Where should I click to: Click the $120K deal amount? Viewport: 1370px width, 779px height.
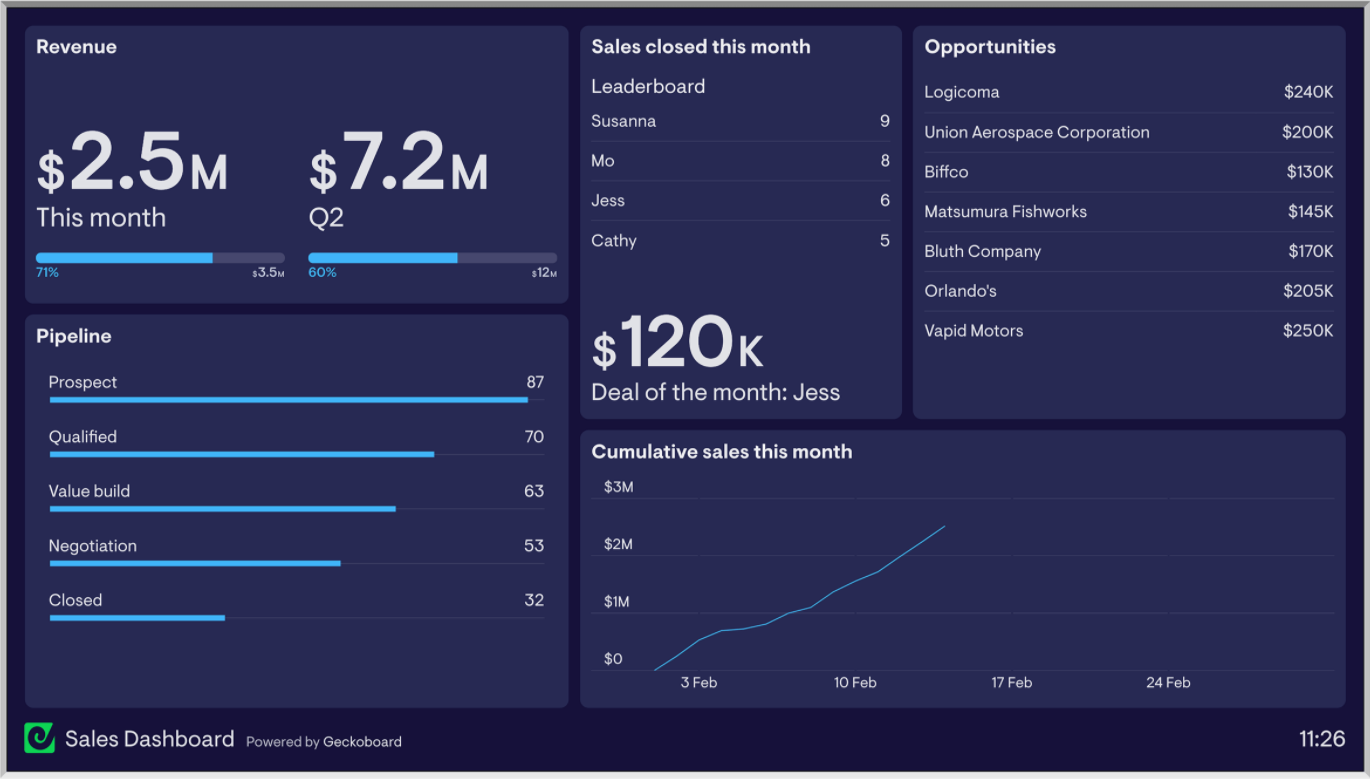click(x=677, y=342)
